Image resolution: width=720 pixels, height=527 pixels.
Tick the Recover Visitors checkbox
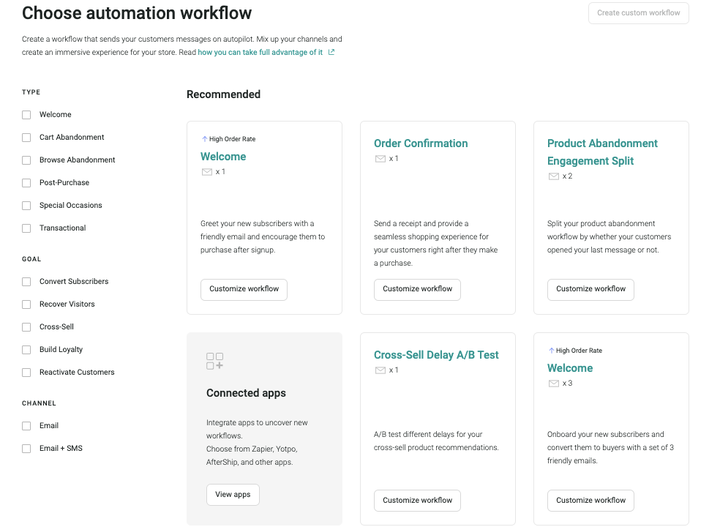27,304
